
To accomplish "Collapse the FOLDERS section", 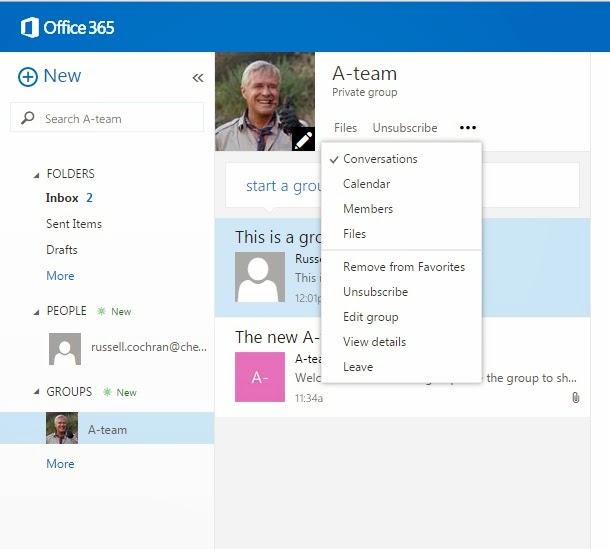I will point(37,175).
